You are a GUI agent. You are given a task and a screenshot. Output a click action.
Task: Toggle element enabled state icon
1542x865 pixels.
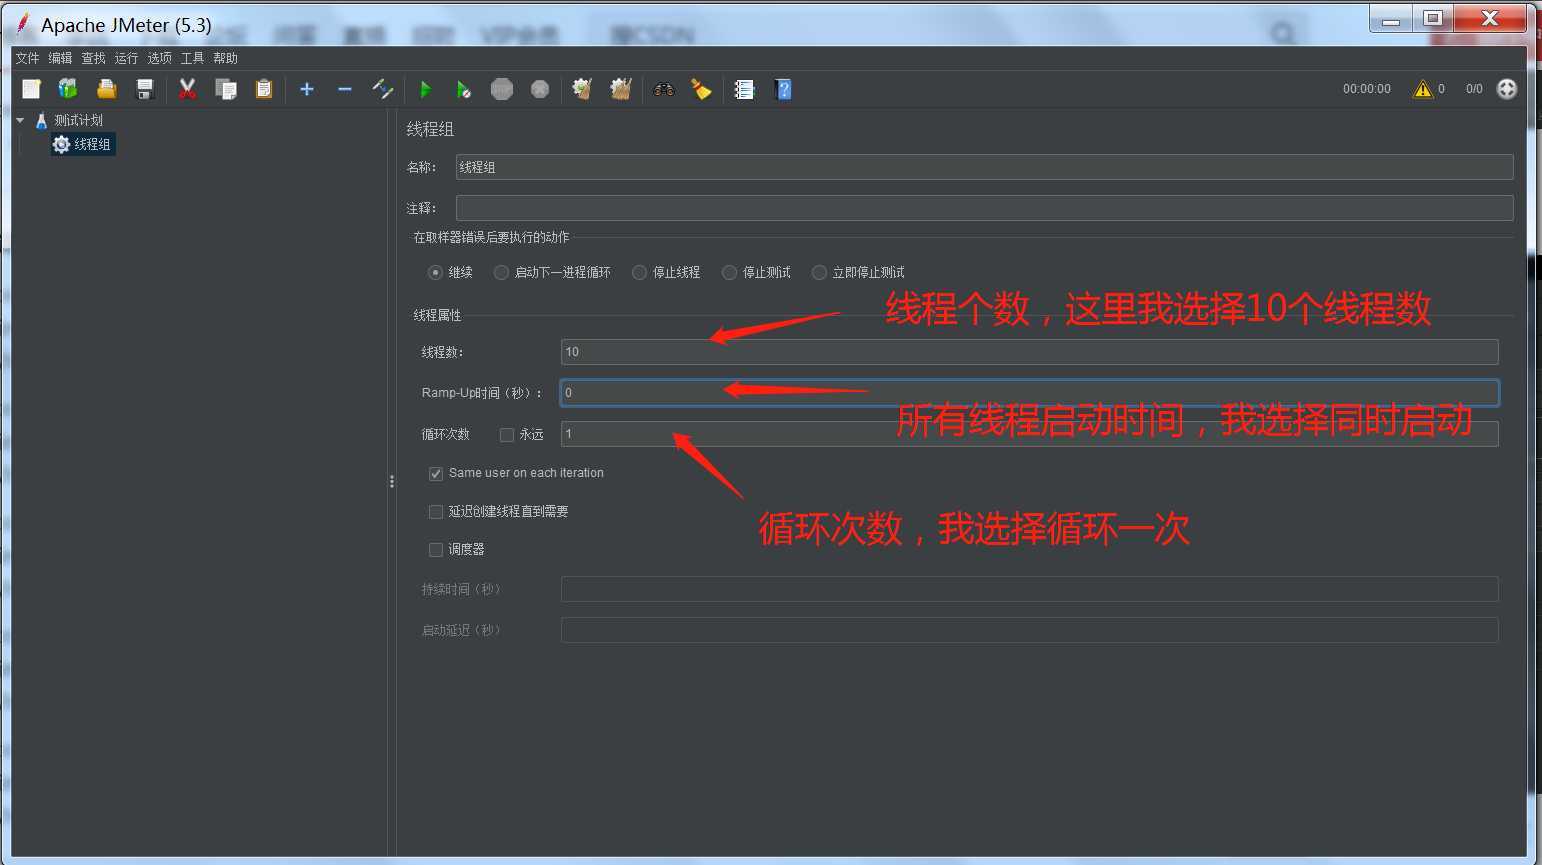tap(383, 89)
